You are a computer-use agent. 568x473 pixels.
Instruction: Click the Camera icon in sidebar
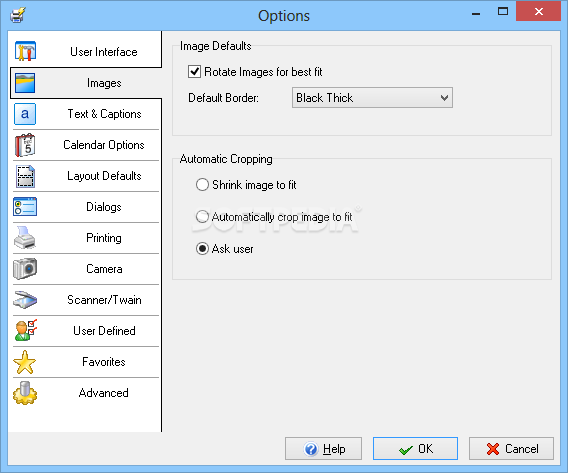coord(25,269)
